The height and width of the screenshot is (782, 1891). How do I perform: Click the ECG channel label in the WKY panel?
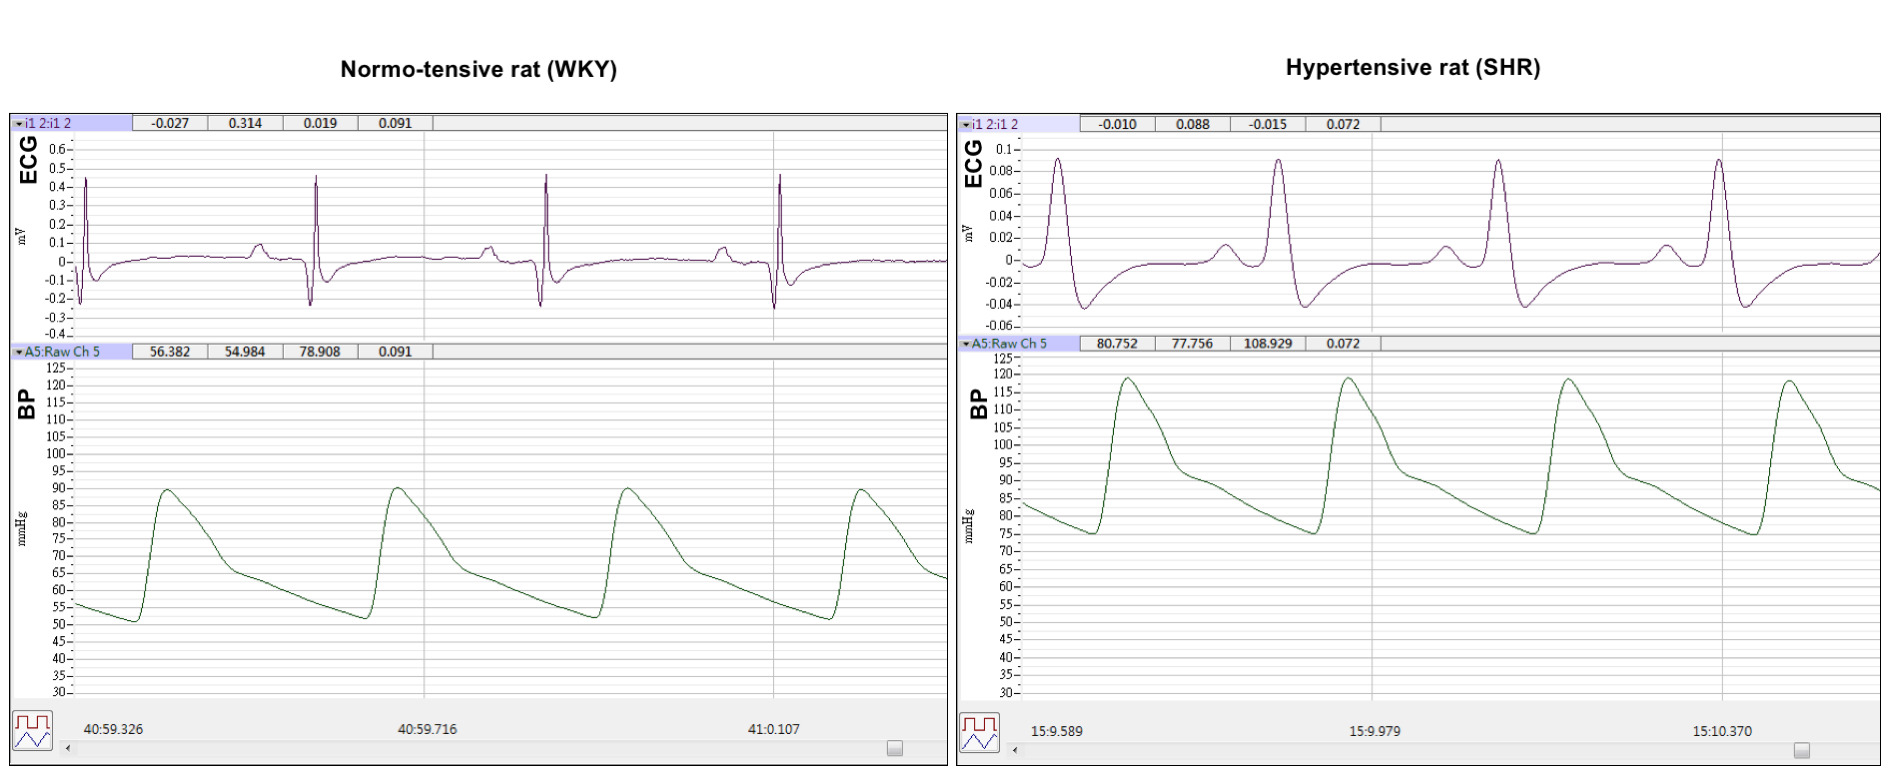(28, 160)
